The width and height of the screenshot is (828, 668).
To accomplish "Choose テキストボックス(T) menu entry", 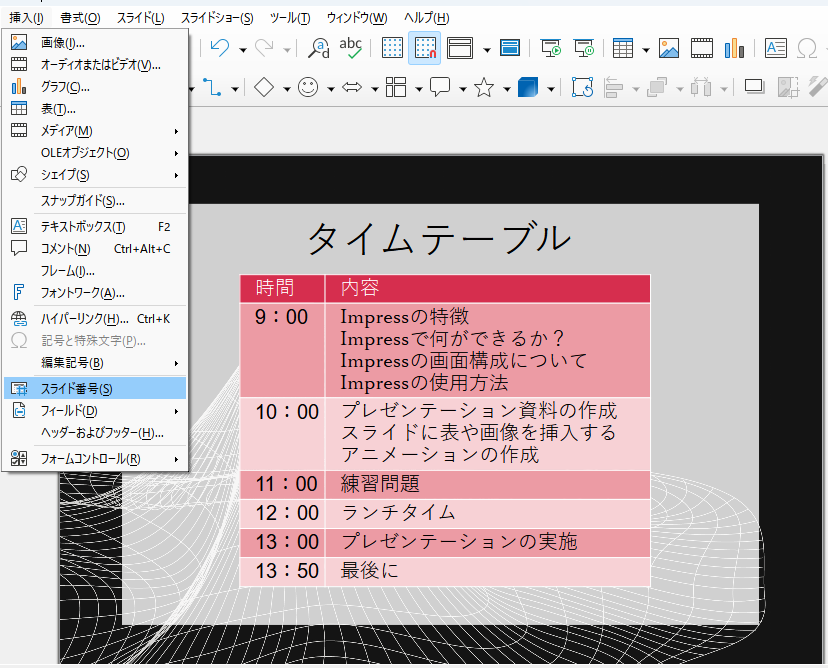I will pos(95,227).
